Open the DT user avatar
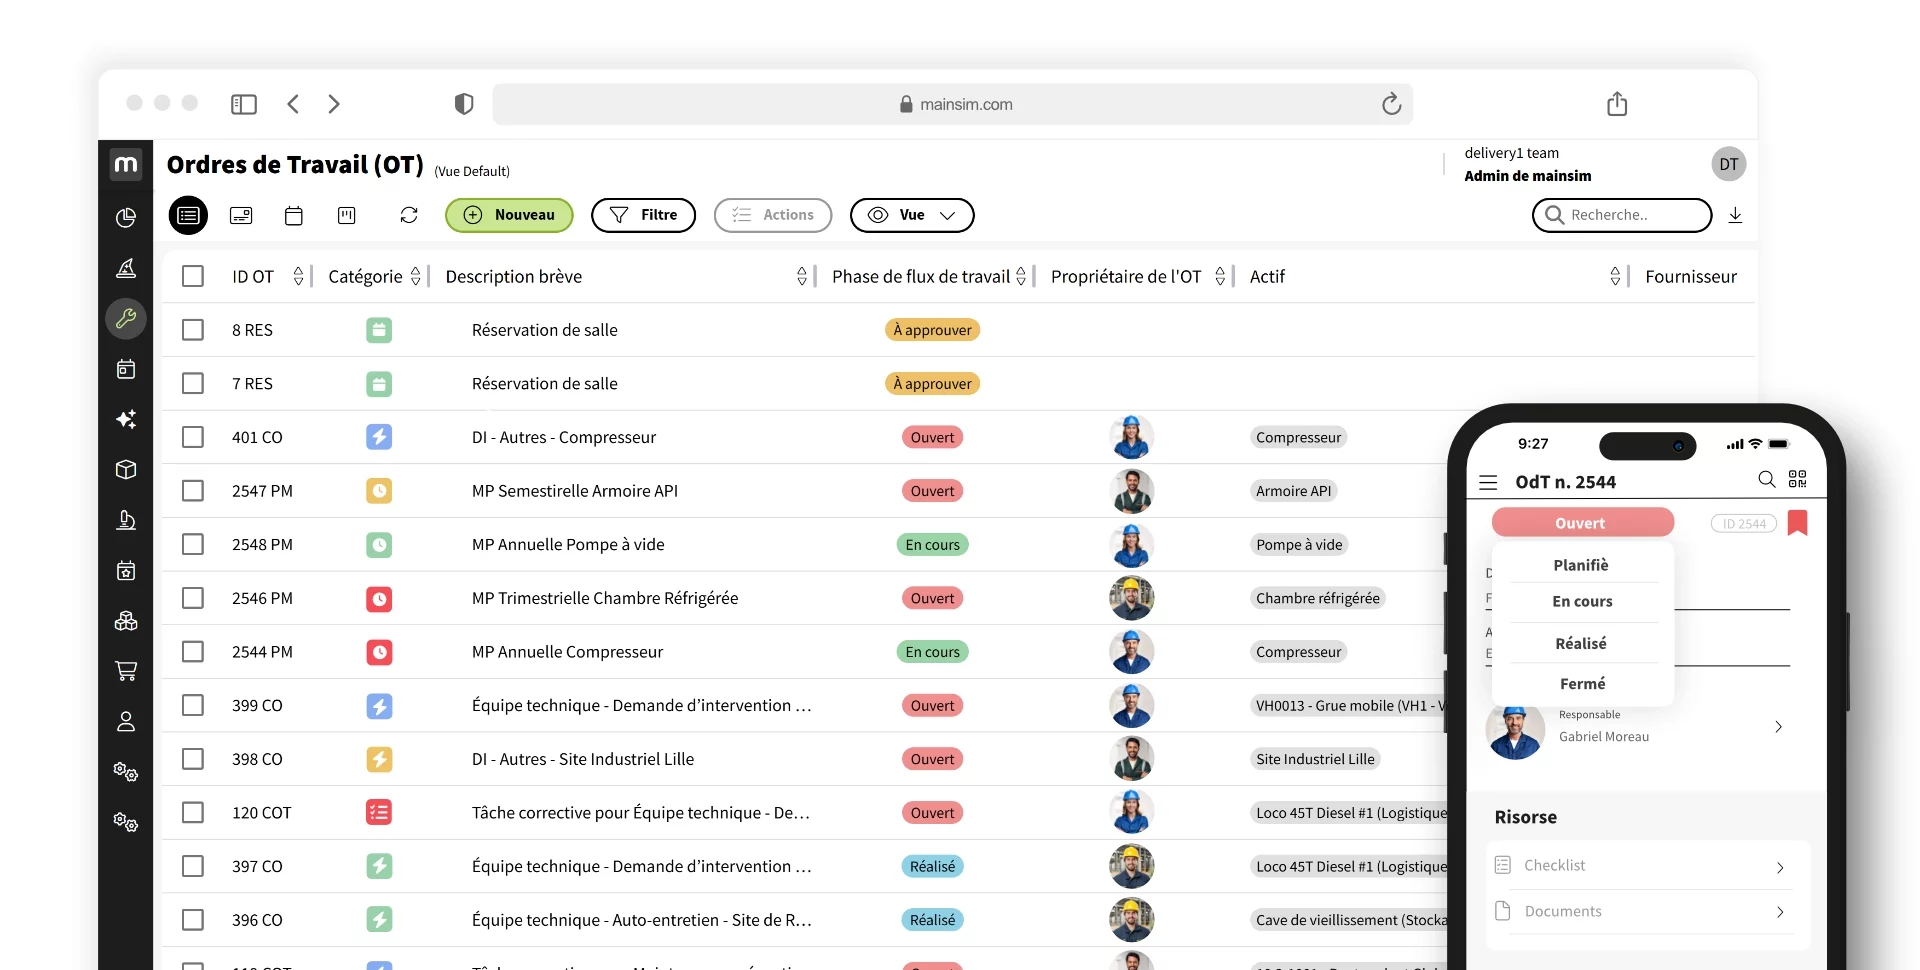 (1729, 164)
